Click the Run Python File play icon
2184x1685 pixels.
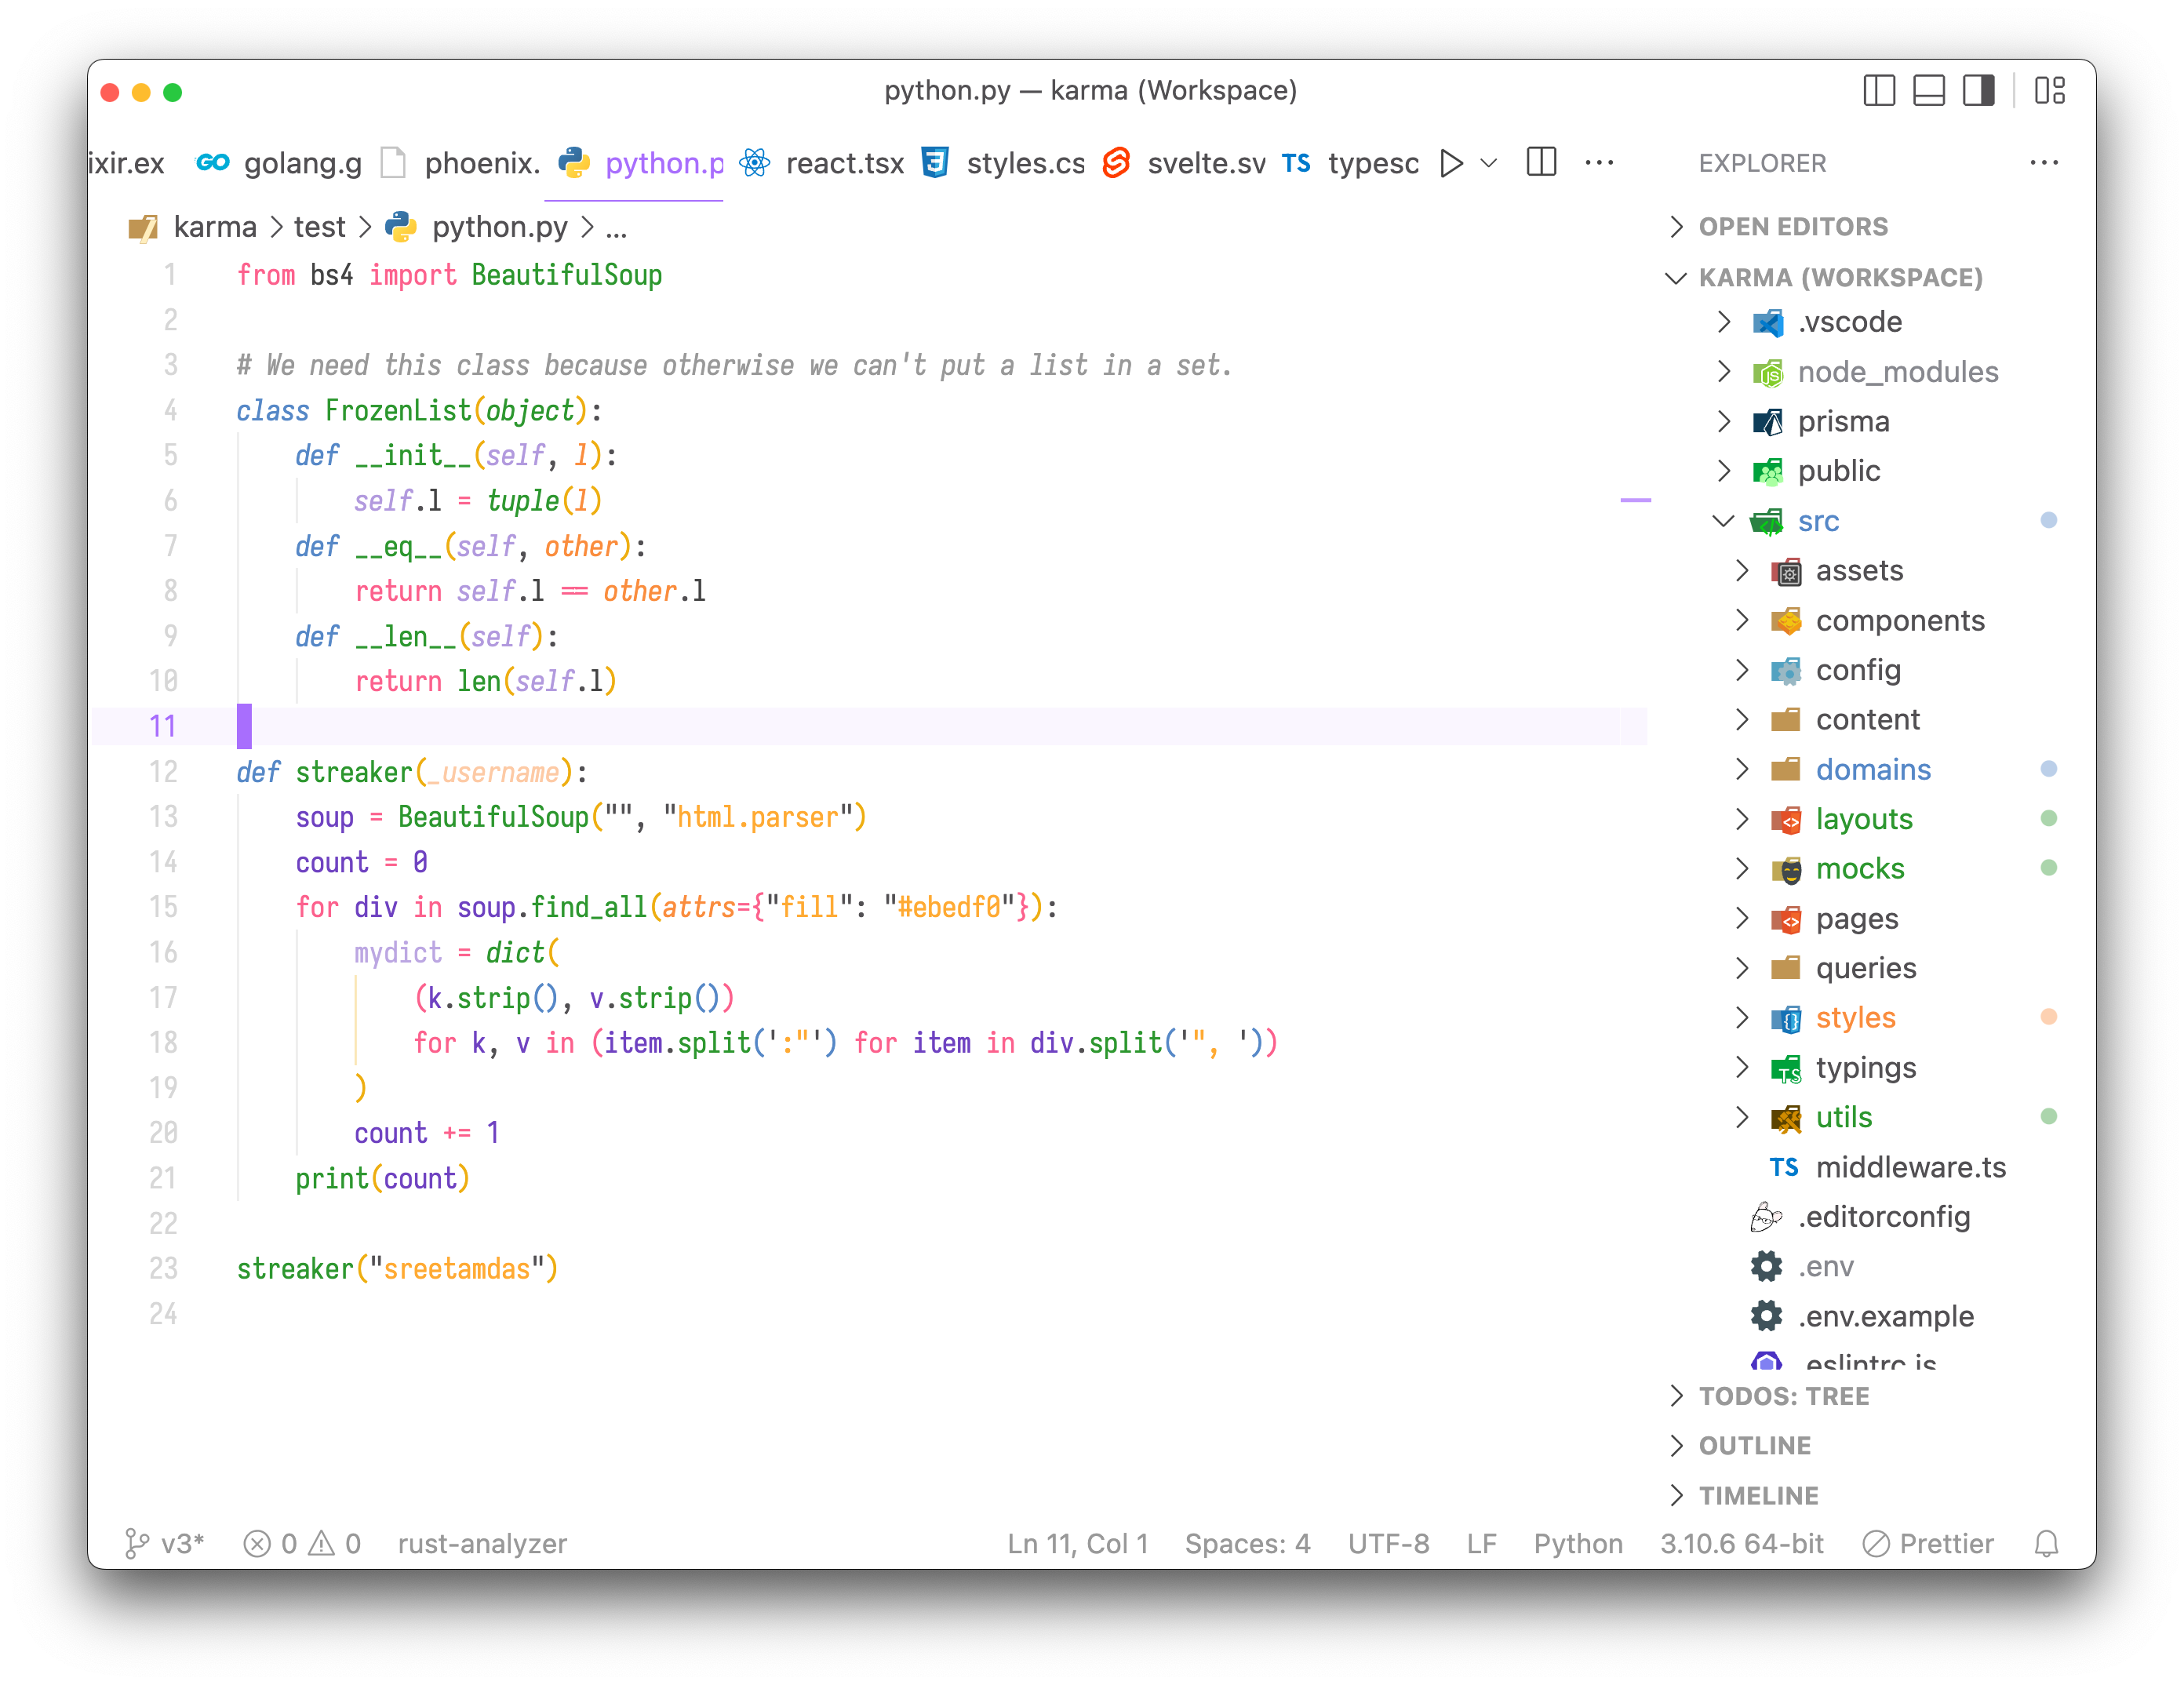click(1451, 163)
